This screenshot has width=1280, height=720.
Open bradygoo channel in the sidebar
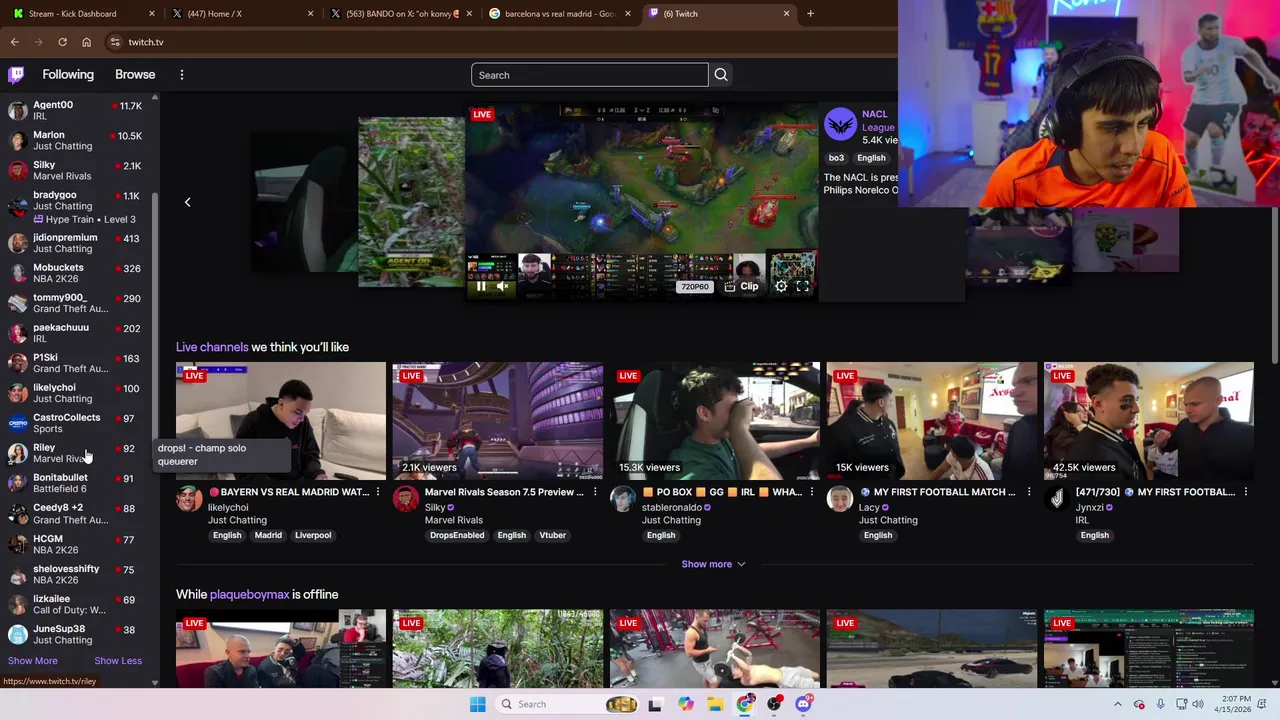pyautogui.click(x=75, y=206)
